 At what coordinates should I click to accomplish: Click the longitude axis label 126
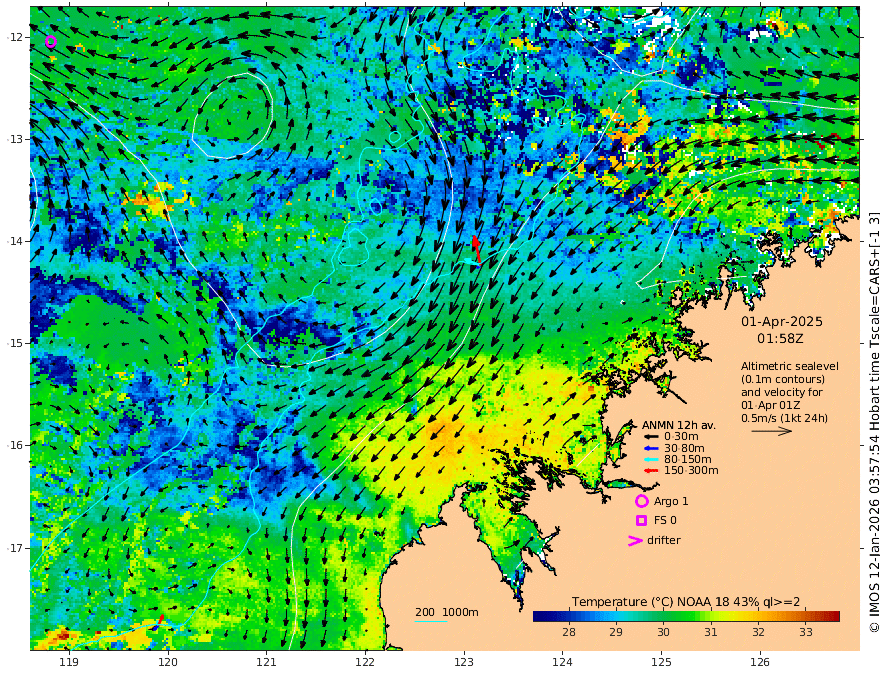(x=760, y=663)
